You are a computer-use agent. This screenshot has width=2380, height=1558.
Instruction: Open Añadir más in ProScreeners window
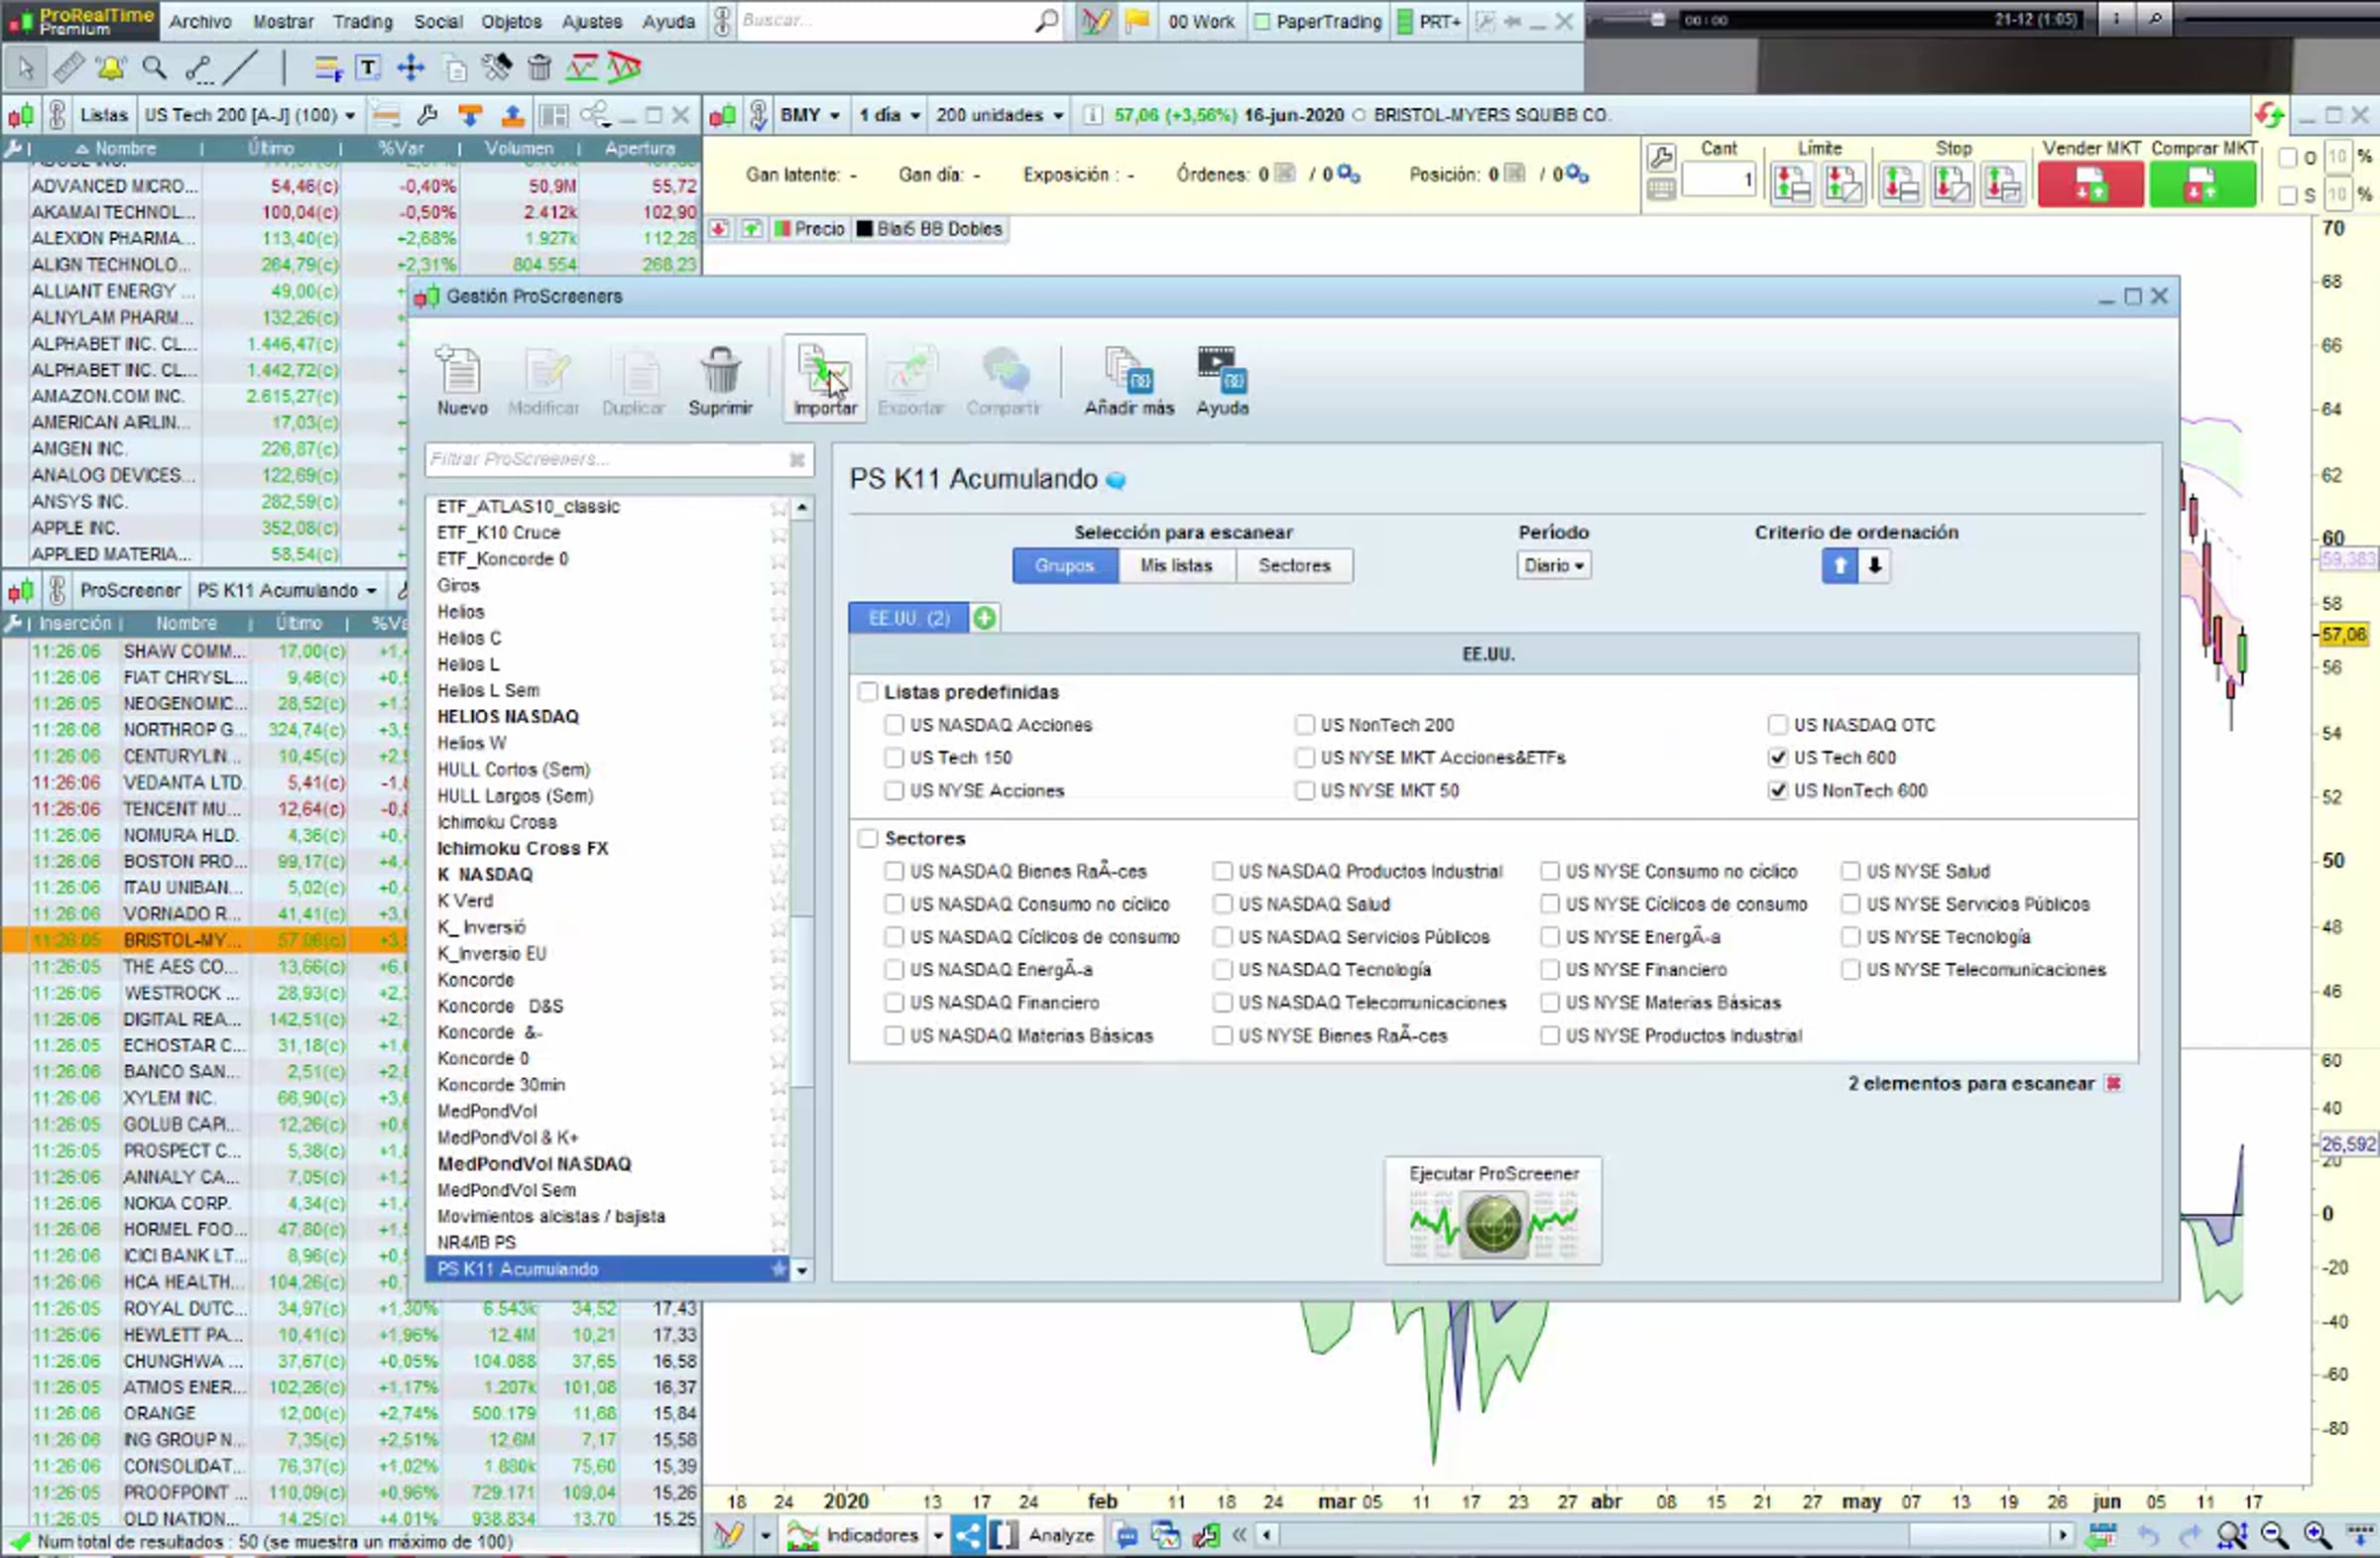point(1129,380)
